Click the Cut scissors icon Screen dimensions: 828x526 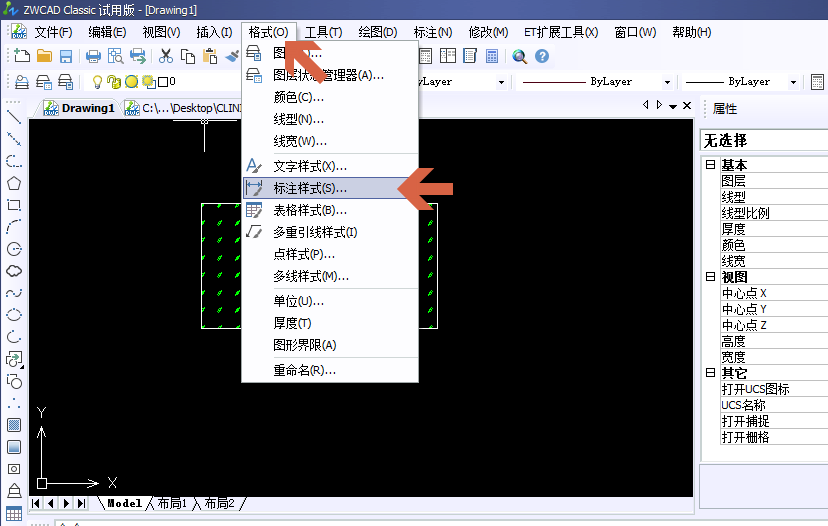166,56
